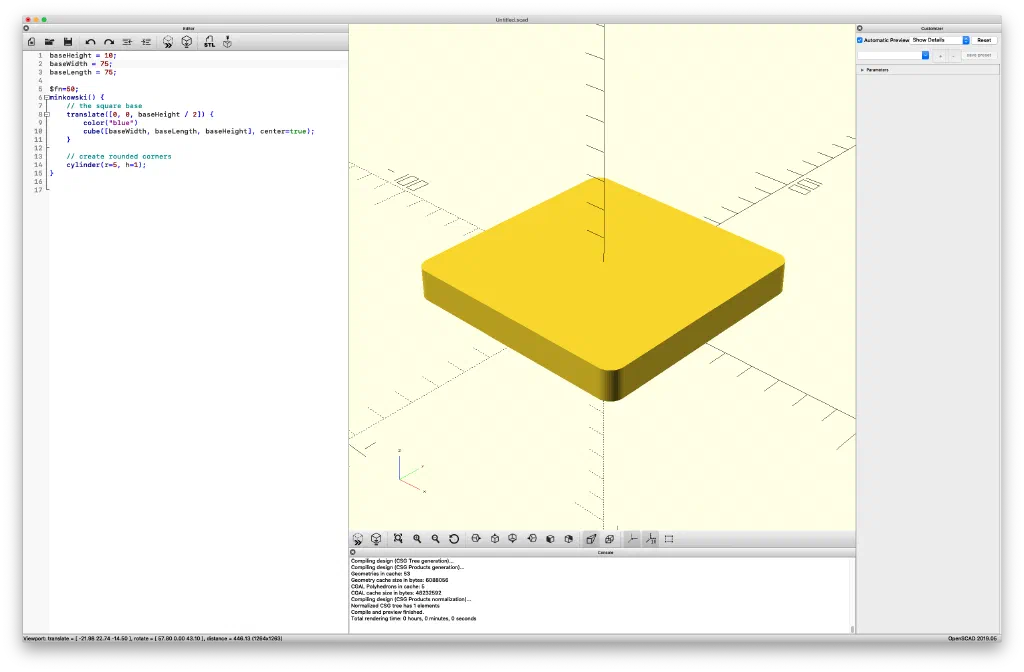Click the save preset button
The height and width of the screenshot is (672, 1024).
tap(979, 56)
